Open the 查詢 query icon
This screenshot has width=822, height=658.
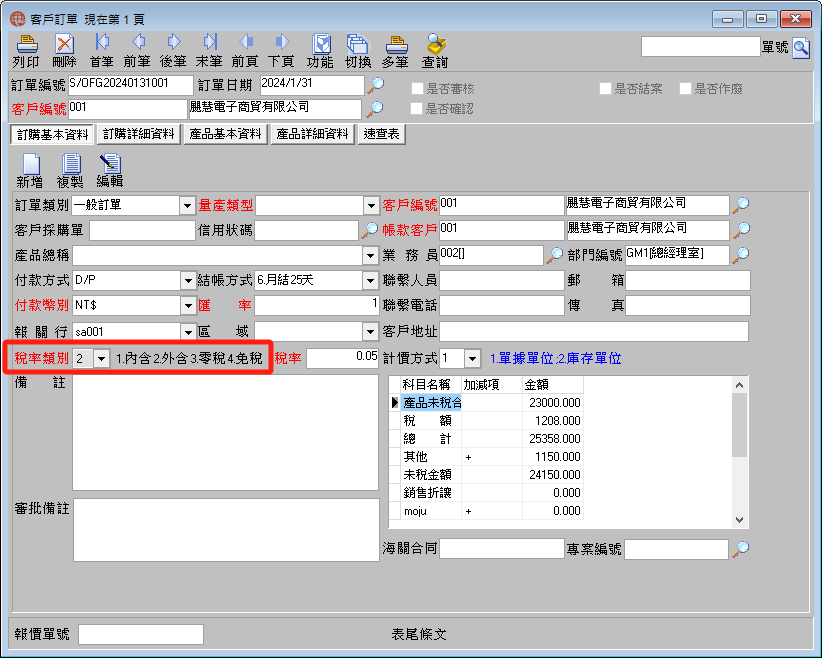click(435, 51)
